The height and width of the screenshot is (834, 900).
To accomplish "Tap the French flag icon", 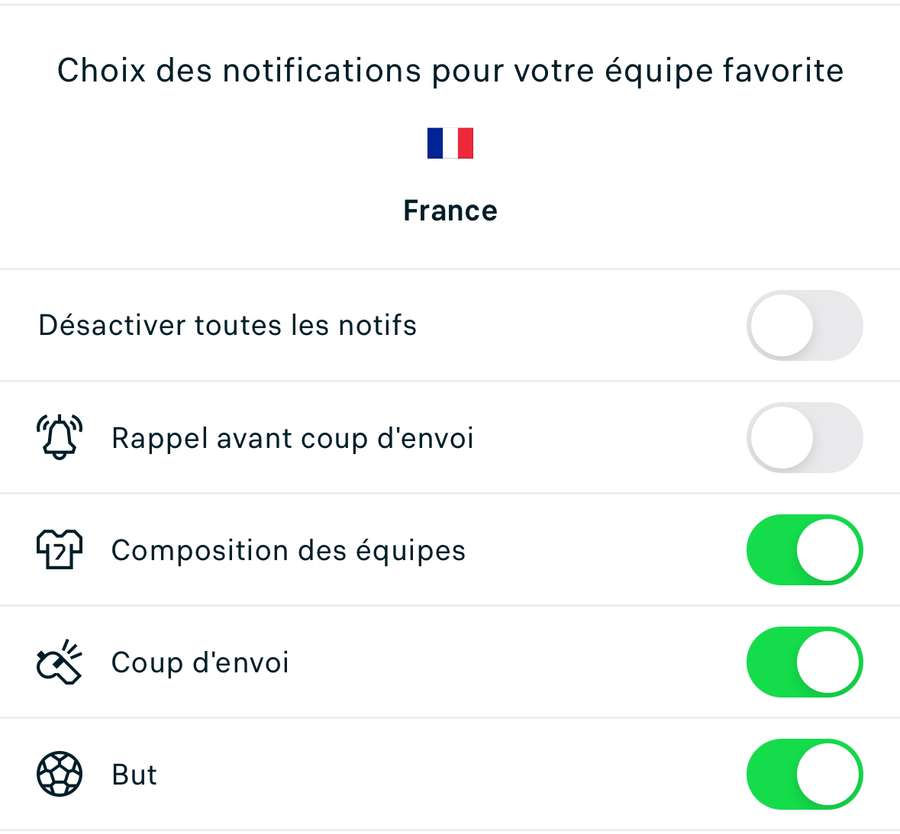I will 450,143.
